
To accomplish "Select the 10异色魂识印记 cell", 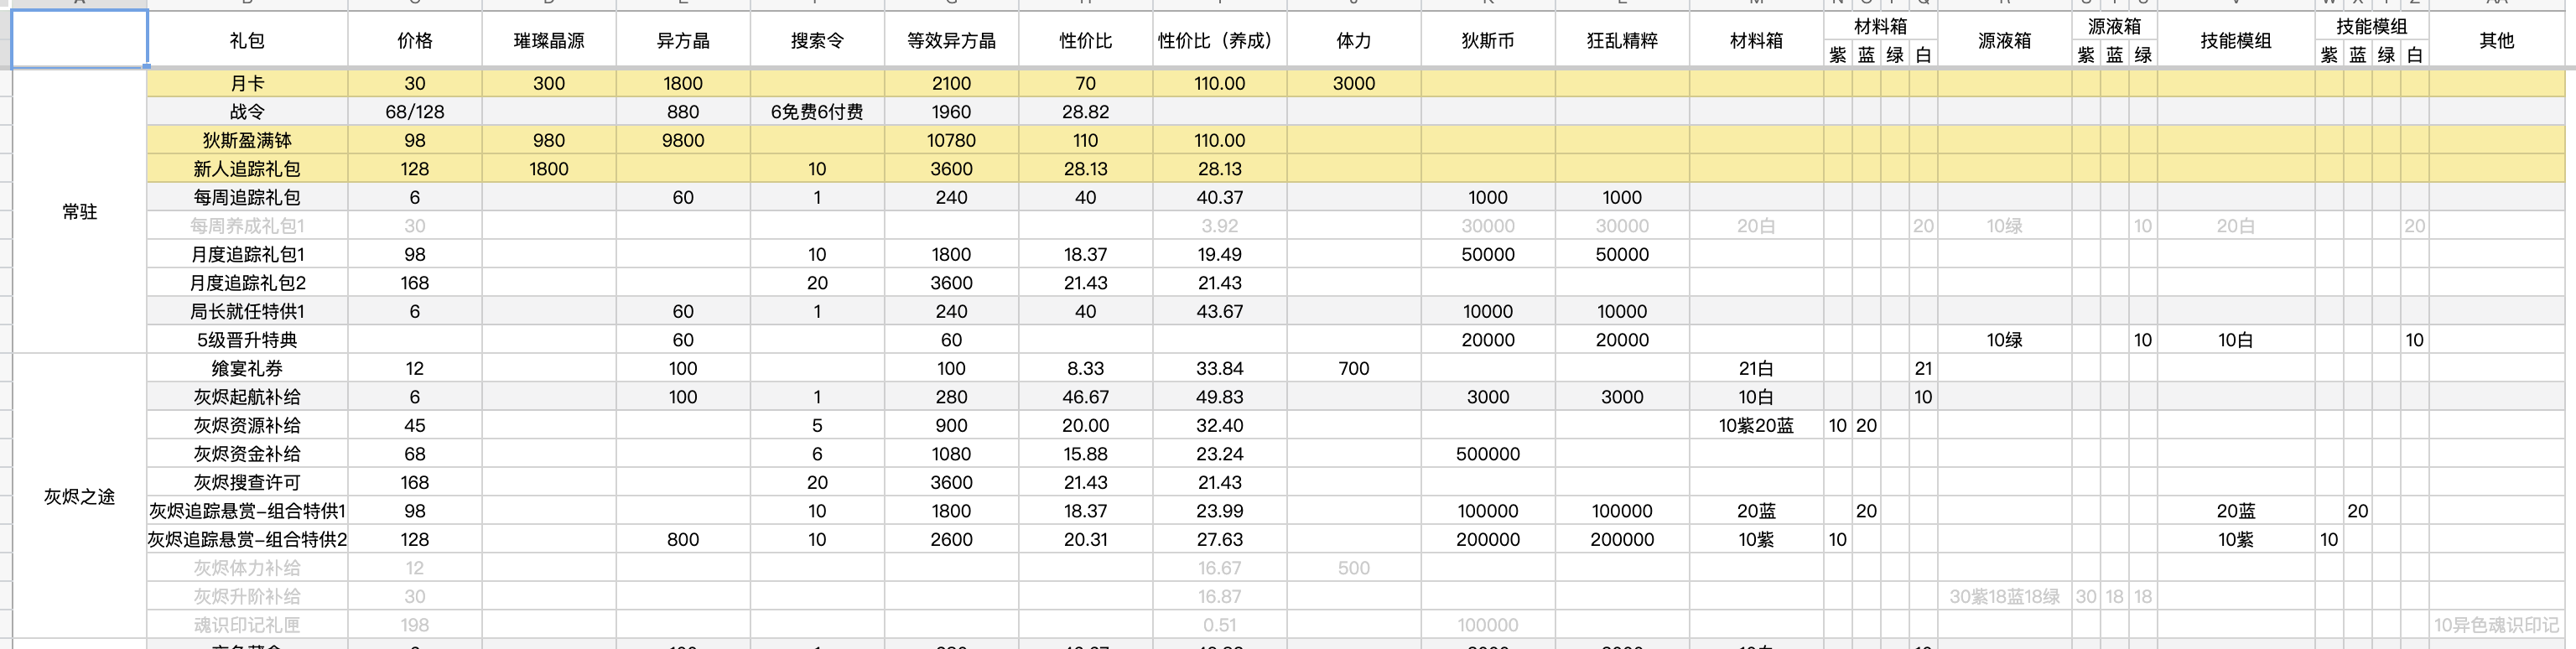I will (2496, 625).
